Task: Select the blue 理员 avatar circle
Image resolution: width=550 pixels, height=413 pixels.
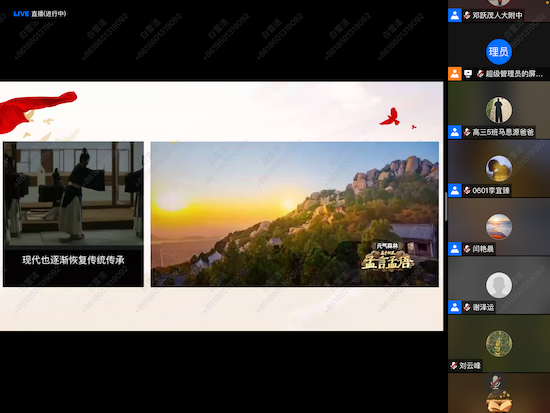Action: pyautogui.click(x=499, y=52)
